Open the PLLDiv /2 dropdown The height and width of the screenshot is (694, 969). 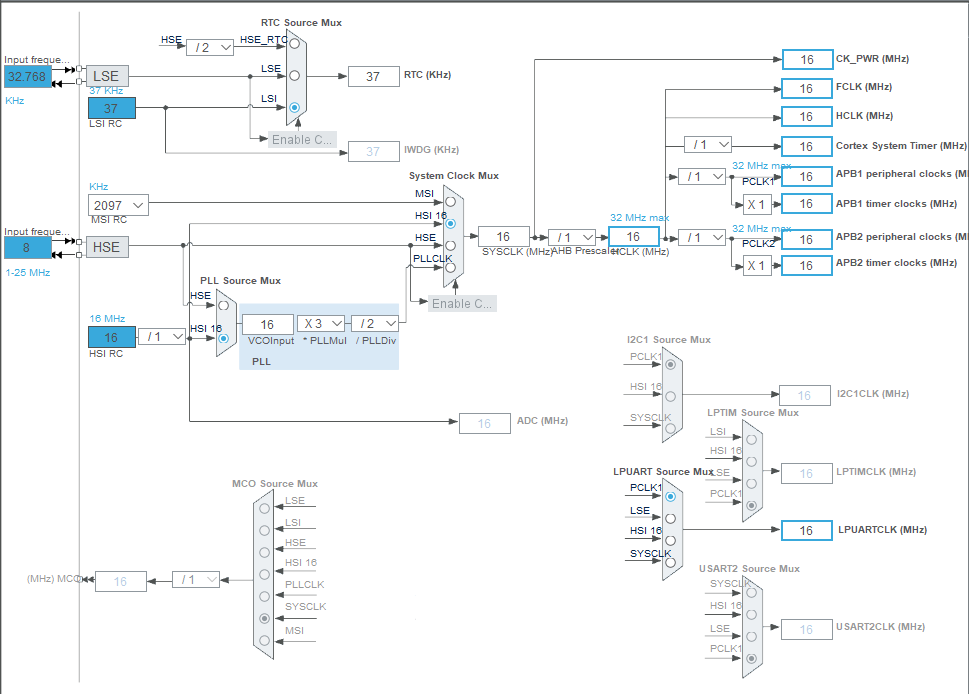pyautogui.click(x=375, y=323)
